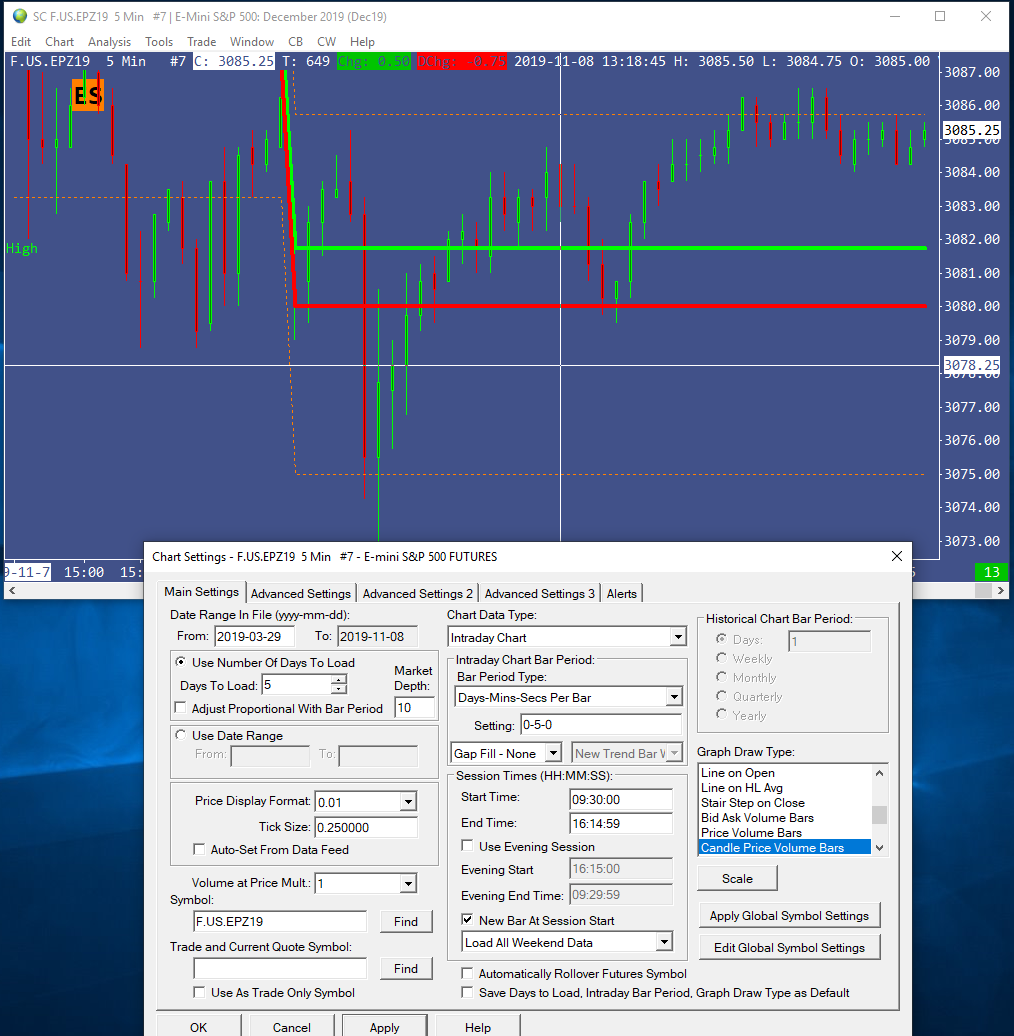Decrease Days To Load with spinner down arrow
This screenshot has width=1014, height=1036.
(339, 690)
